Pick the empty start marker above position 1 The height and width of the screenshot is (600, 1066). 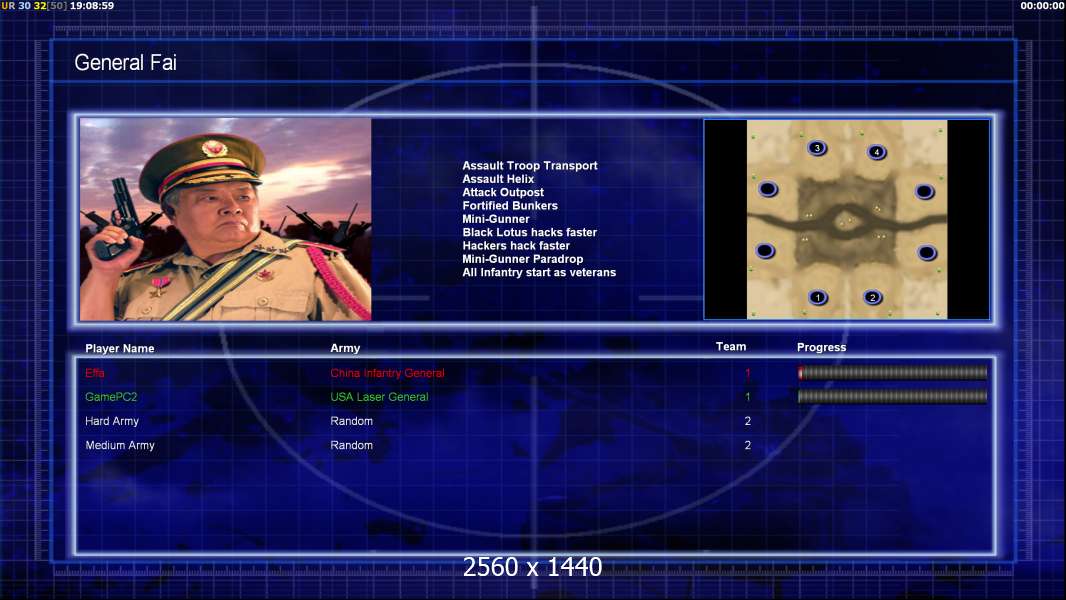[x=766, y=251]
